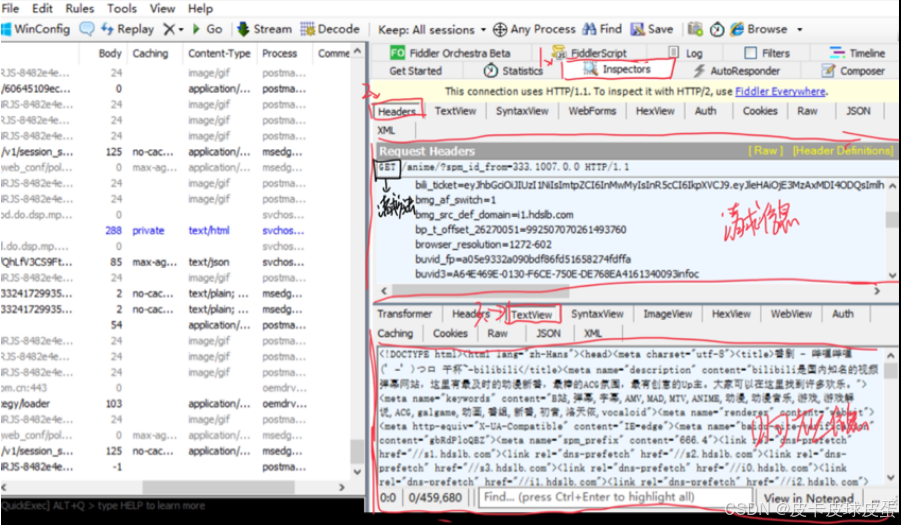Open the File menu
This screenshot has height=525, width=901.
click(x=10, y=9)
